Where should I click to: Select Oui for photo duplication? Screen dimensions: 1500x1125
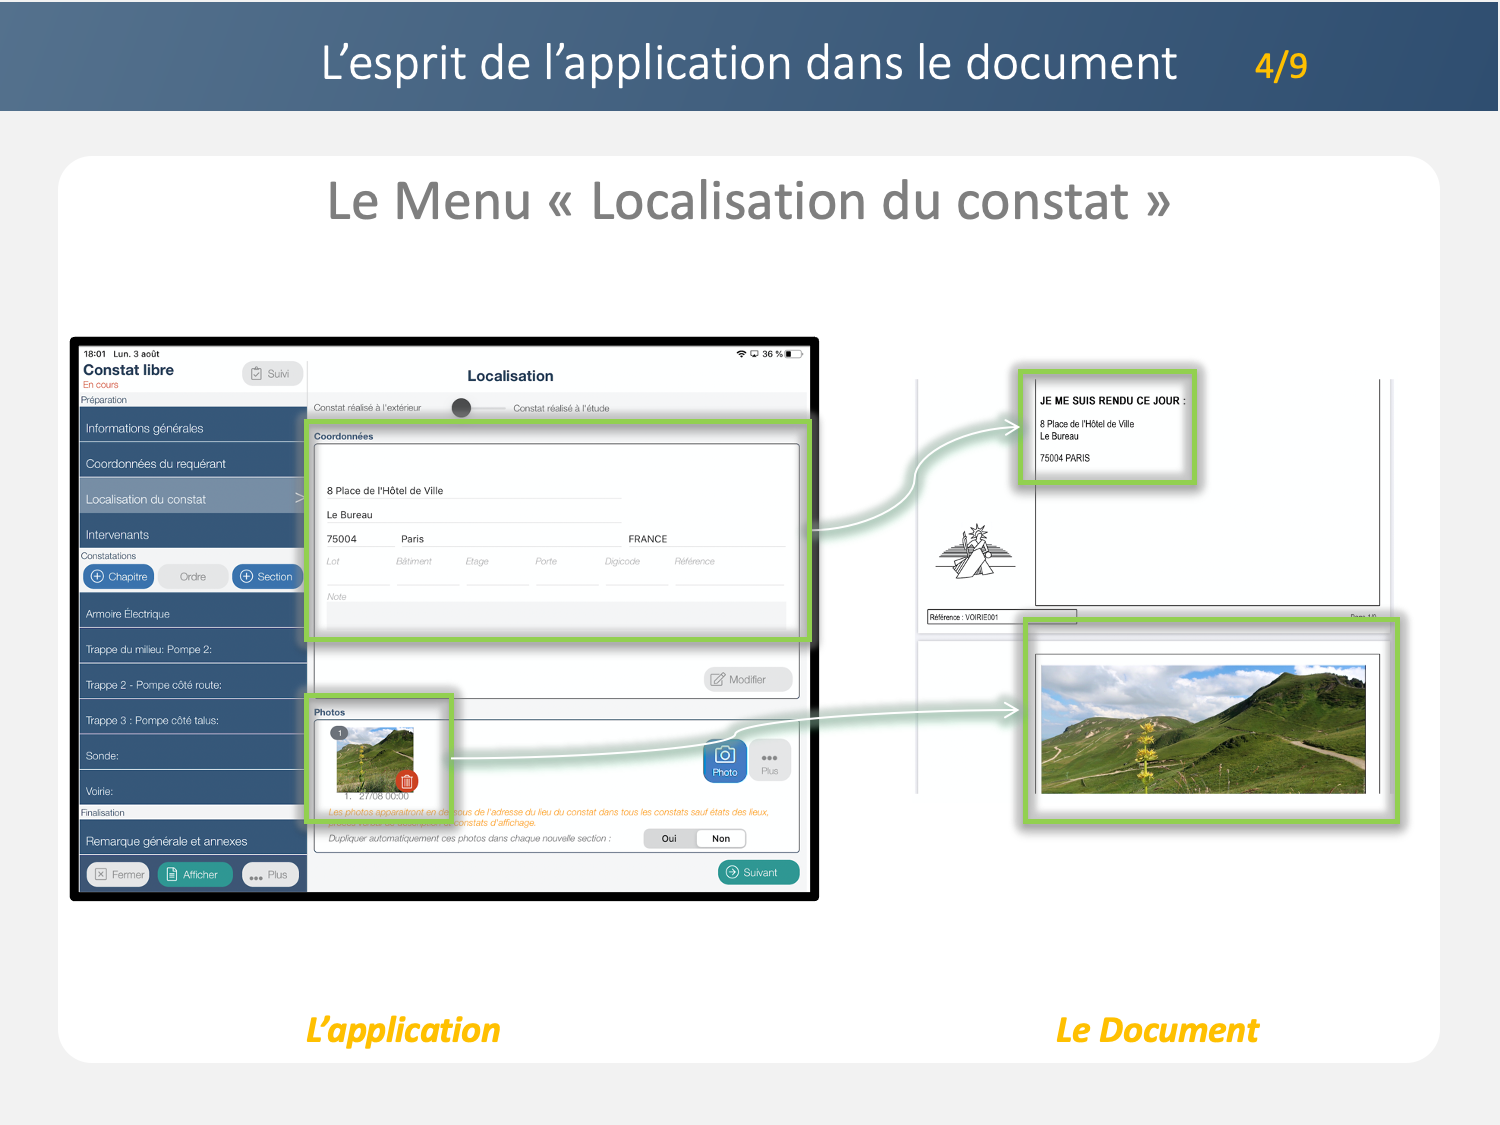669,839
